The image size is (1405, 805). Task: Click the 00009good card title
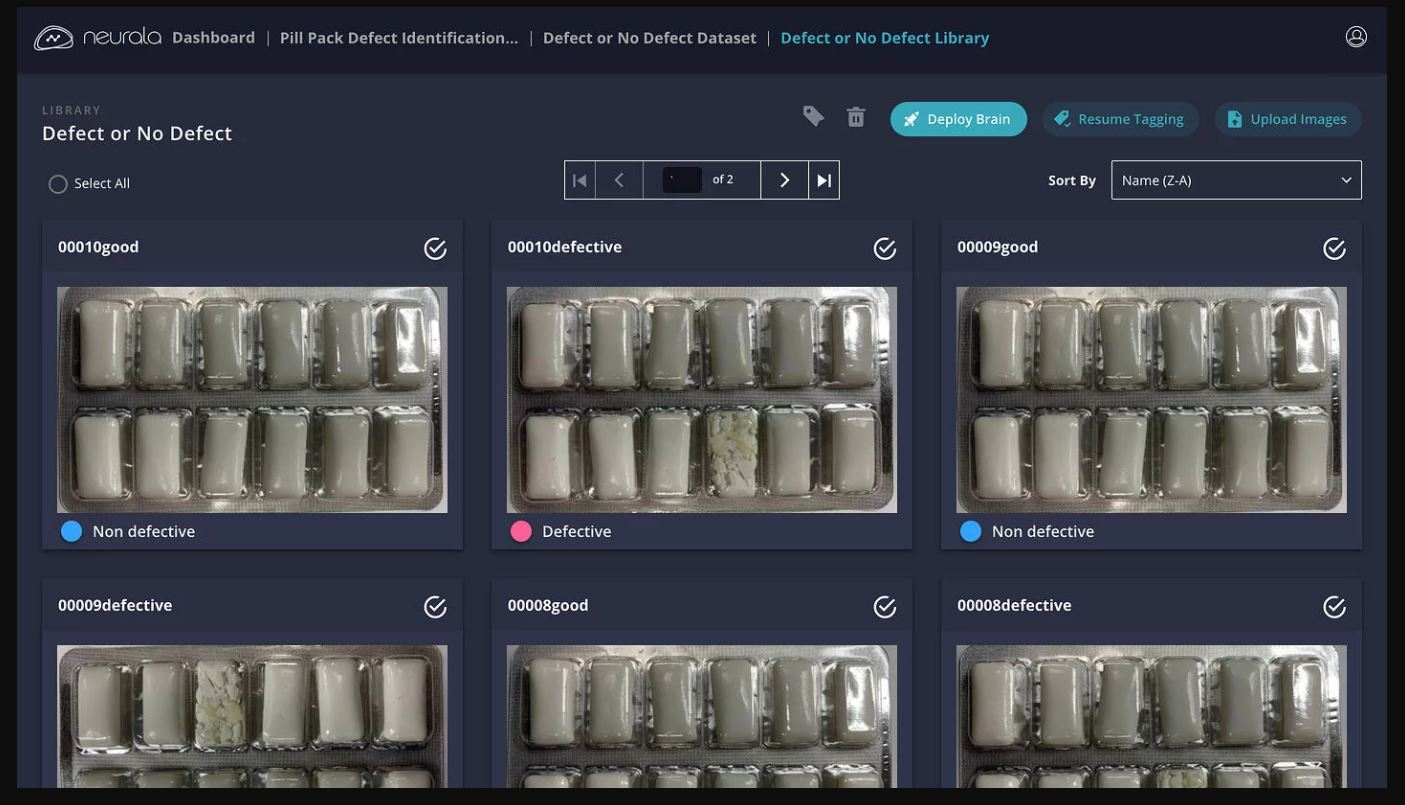pyautogui.click(x=997, y=247)
